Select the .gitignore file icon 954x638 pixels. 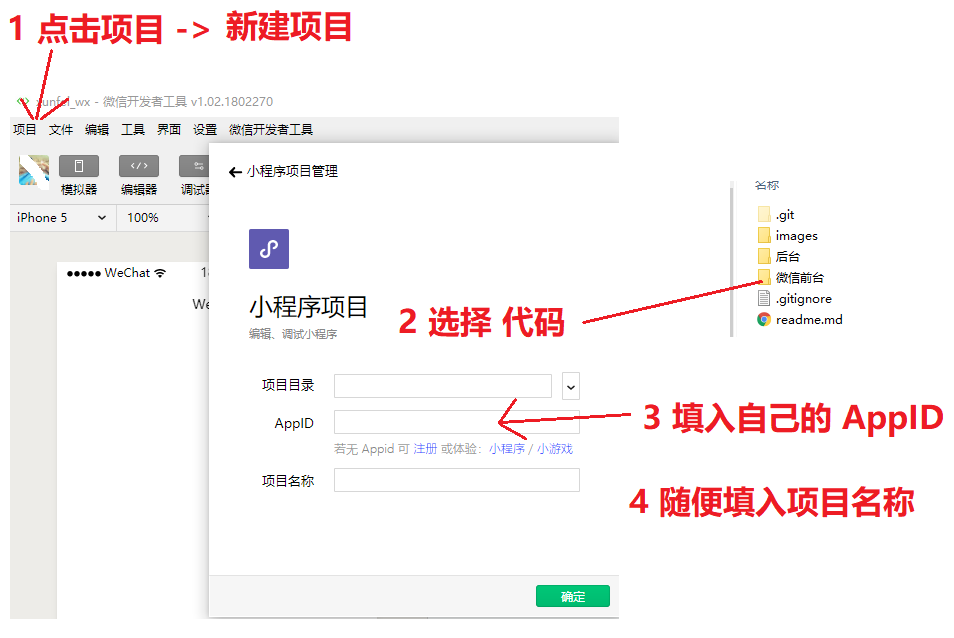point(764,298)
